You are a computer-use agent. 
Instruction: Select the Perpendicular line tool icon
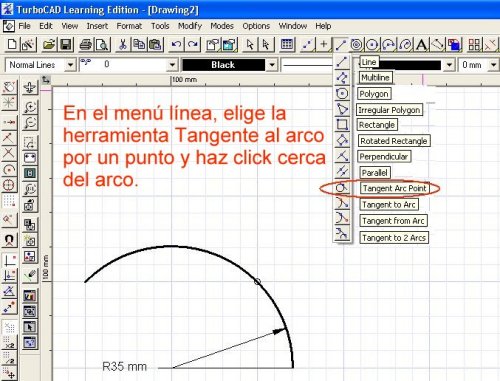click(342, 156)
